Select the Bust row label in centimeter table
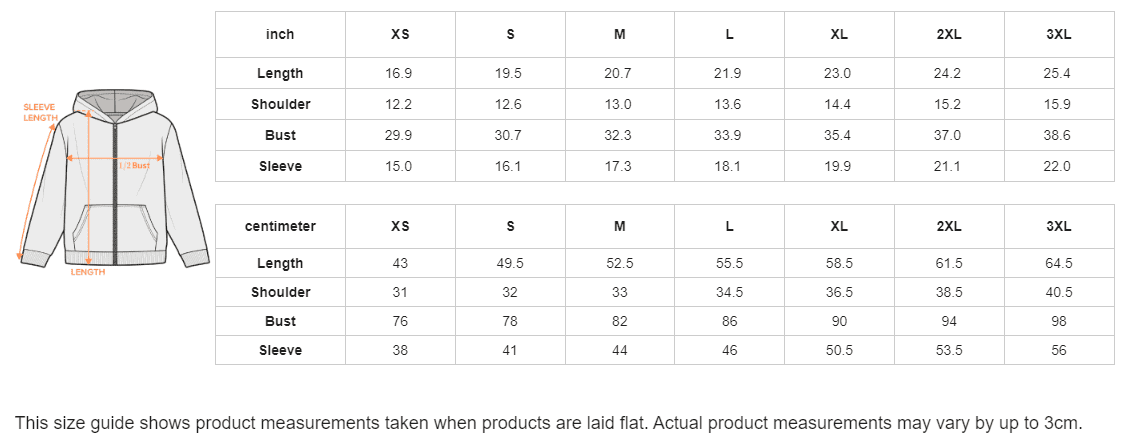The image size is (1148, 438). (280, 321)
